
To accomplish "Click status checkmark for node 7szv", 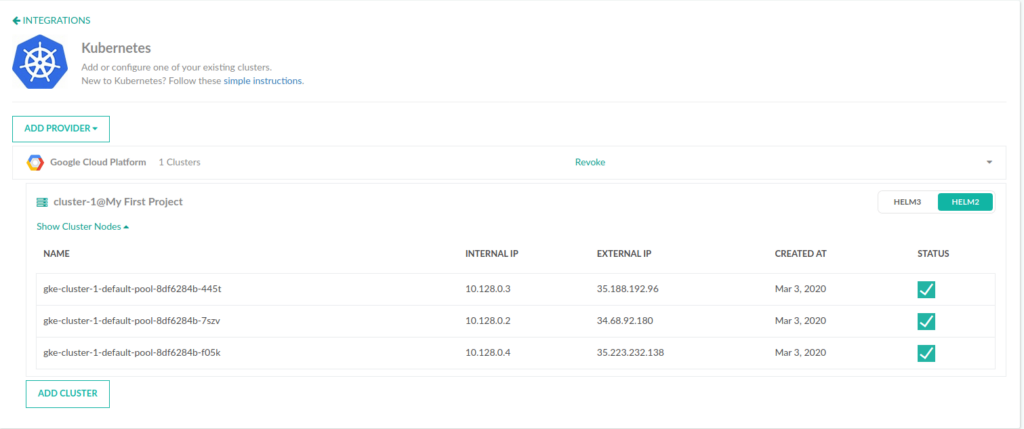I will [926, 321].
